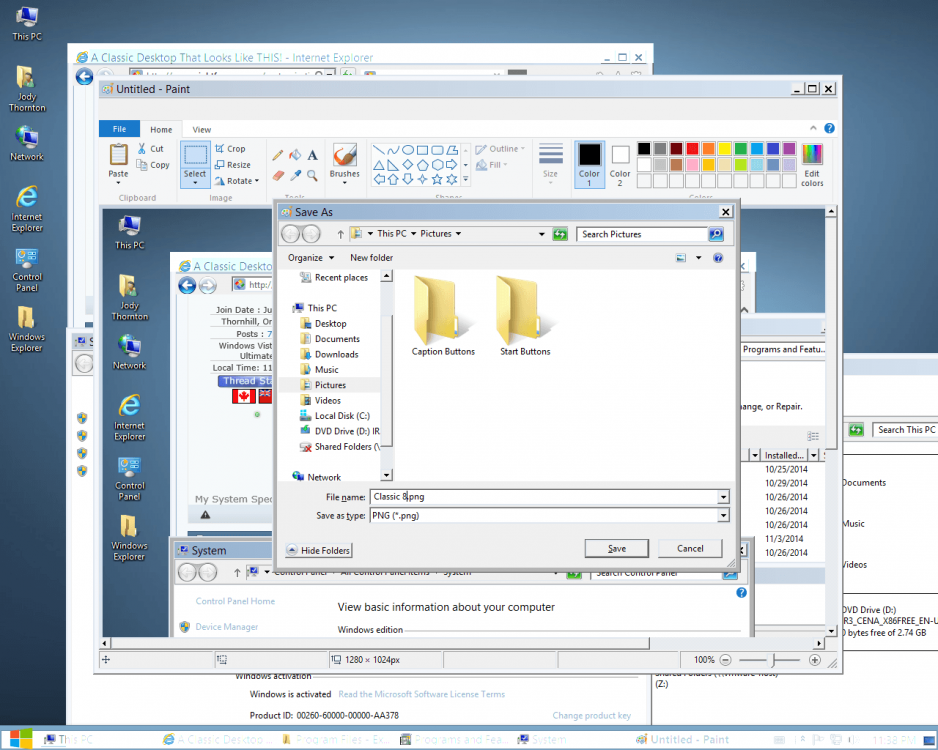Select the Pencil tool in Paint

278,156
